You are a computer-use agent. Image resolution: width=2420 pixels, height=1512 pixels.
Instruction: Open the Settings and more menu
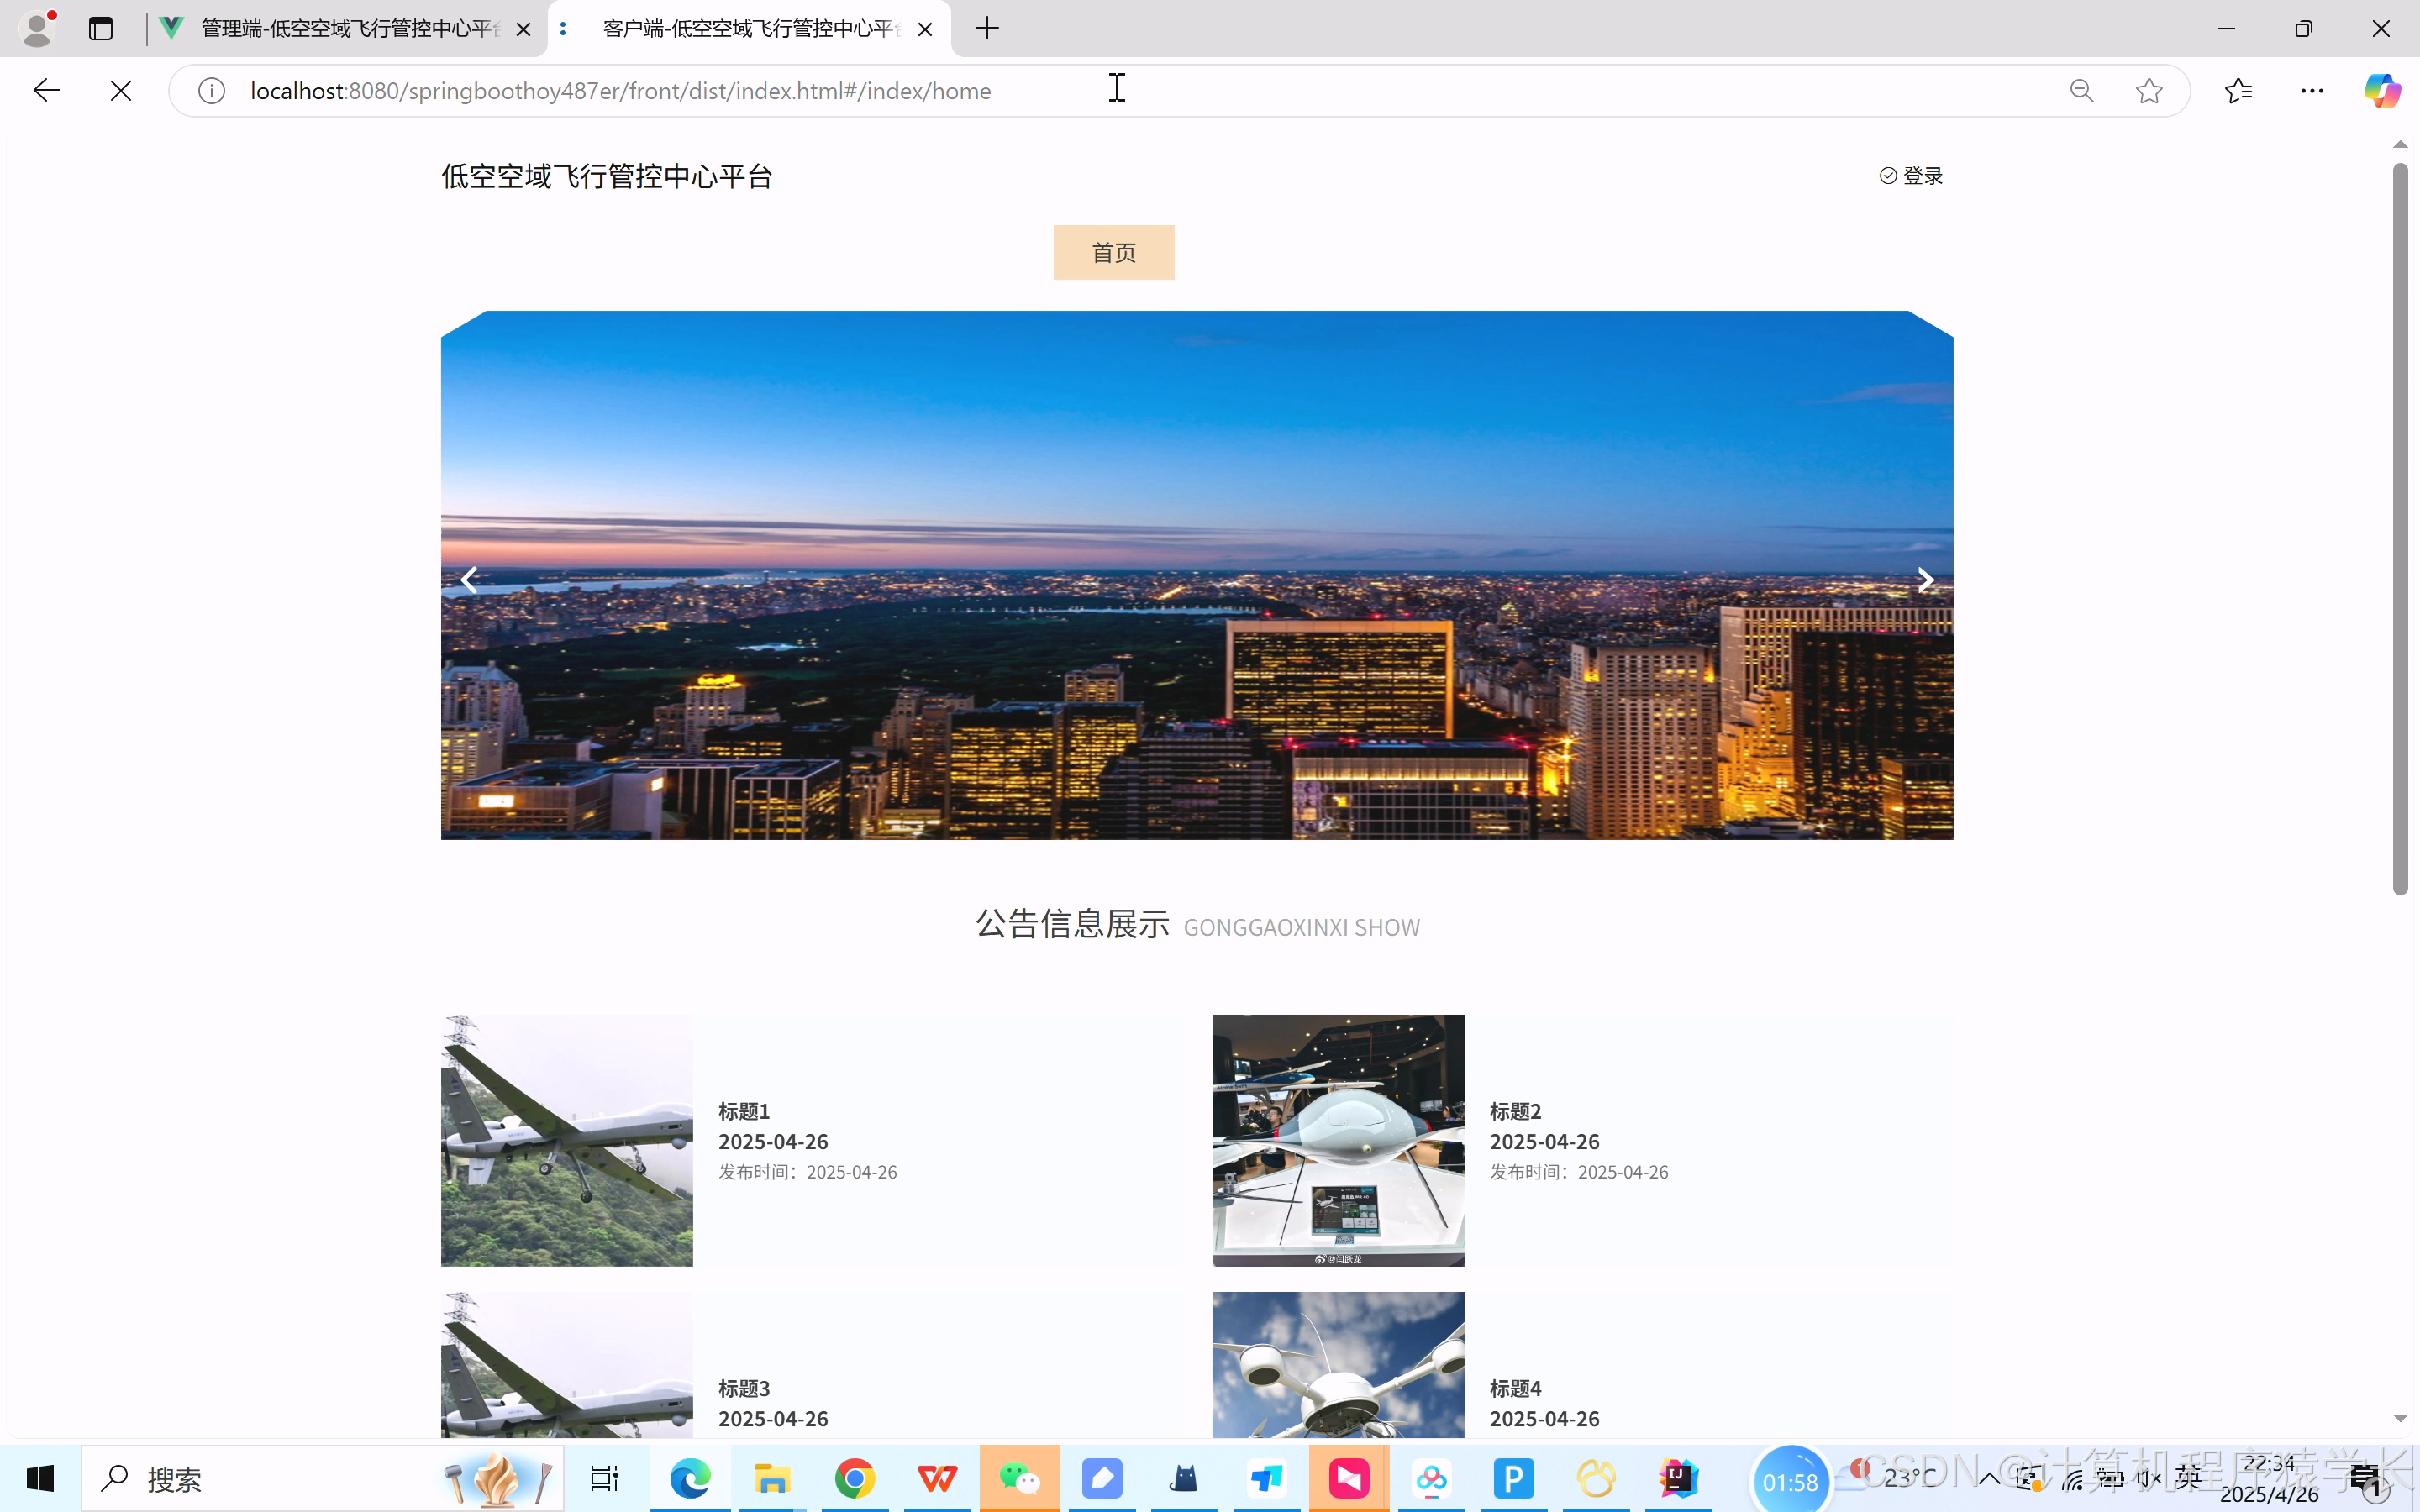pos(2312,90)
